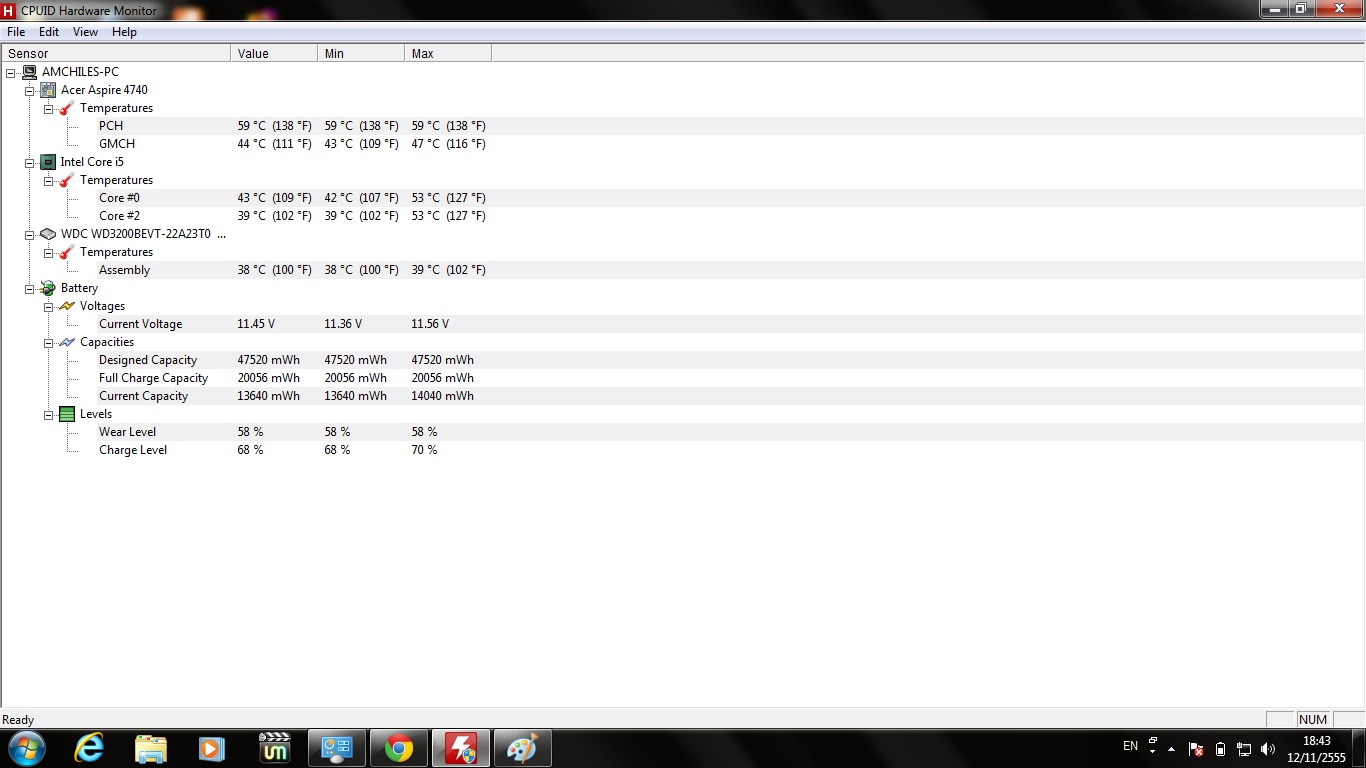
Task: Collapse Temperatures under Acer Aspire 4740
Action: tap(49, 108)
